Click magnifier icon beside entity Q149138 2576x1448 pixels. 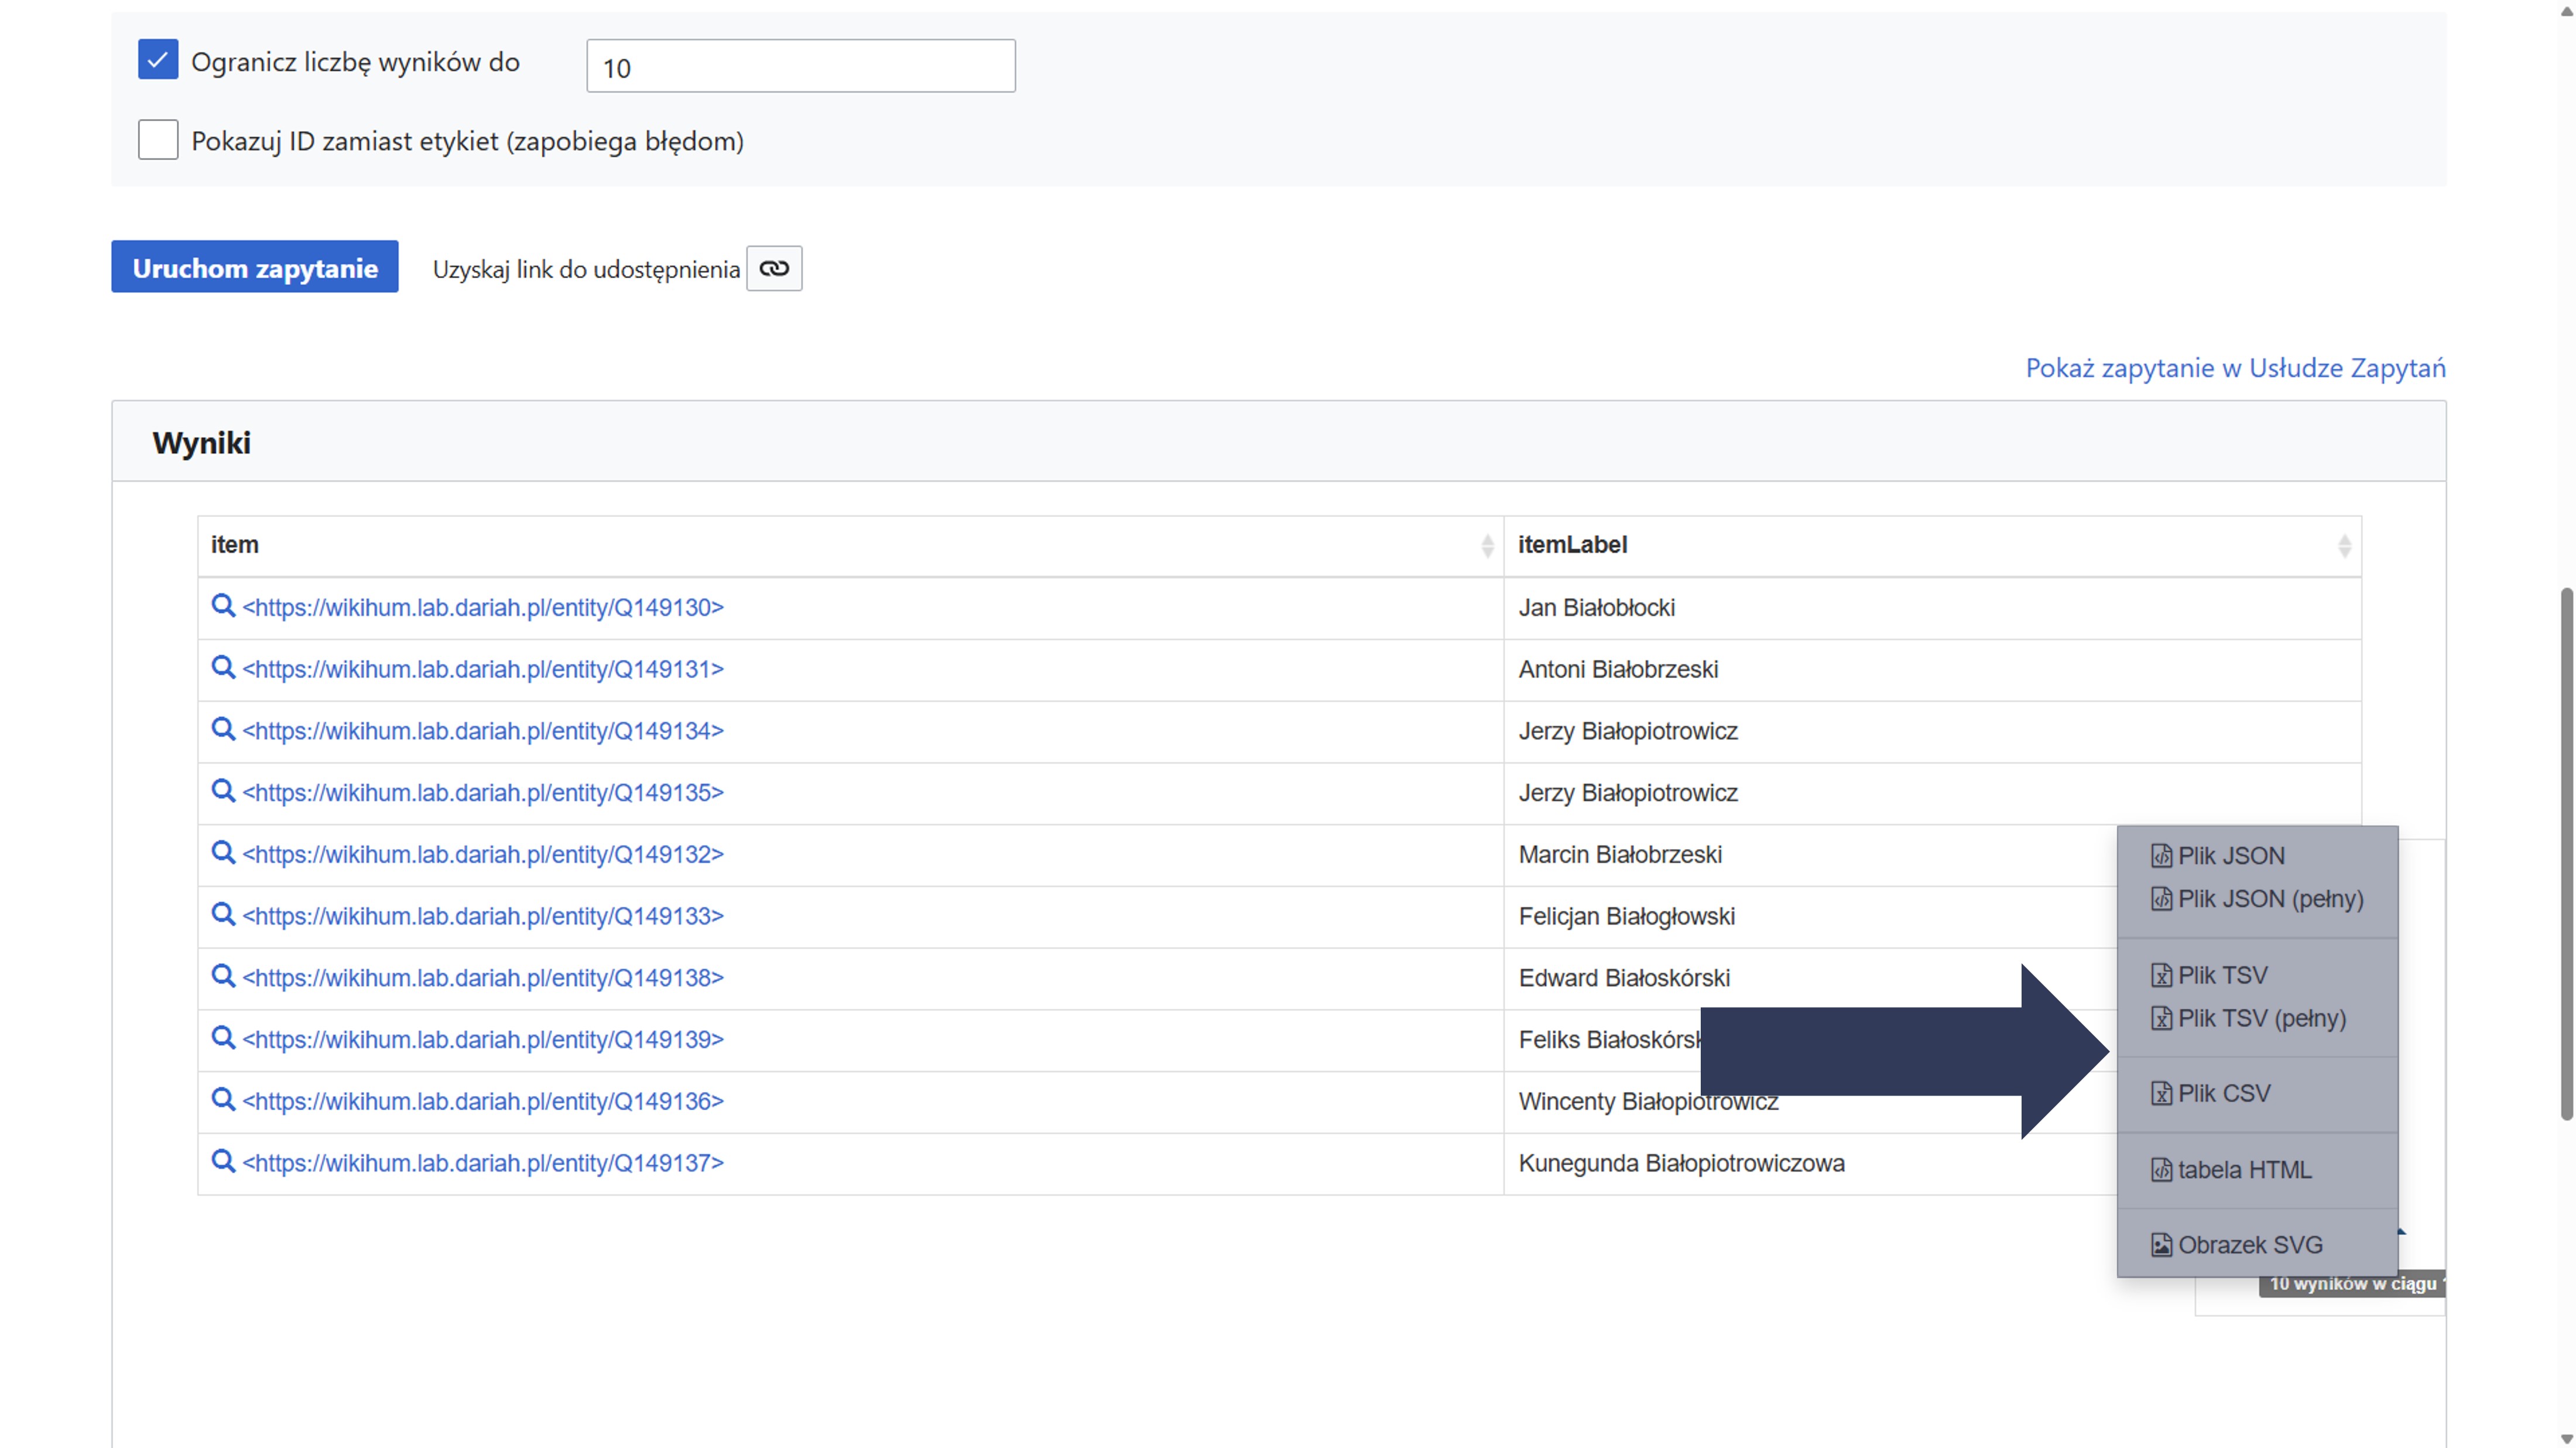pos(223,976)
